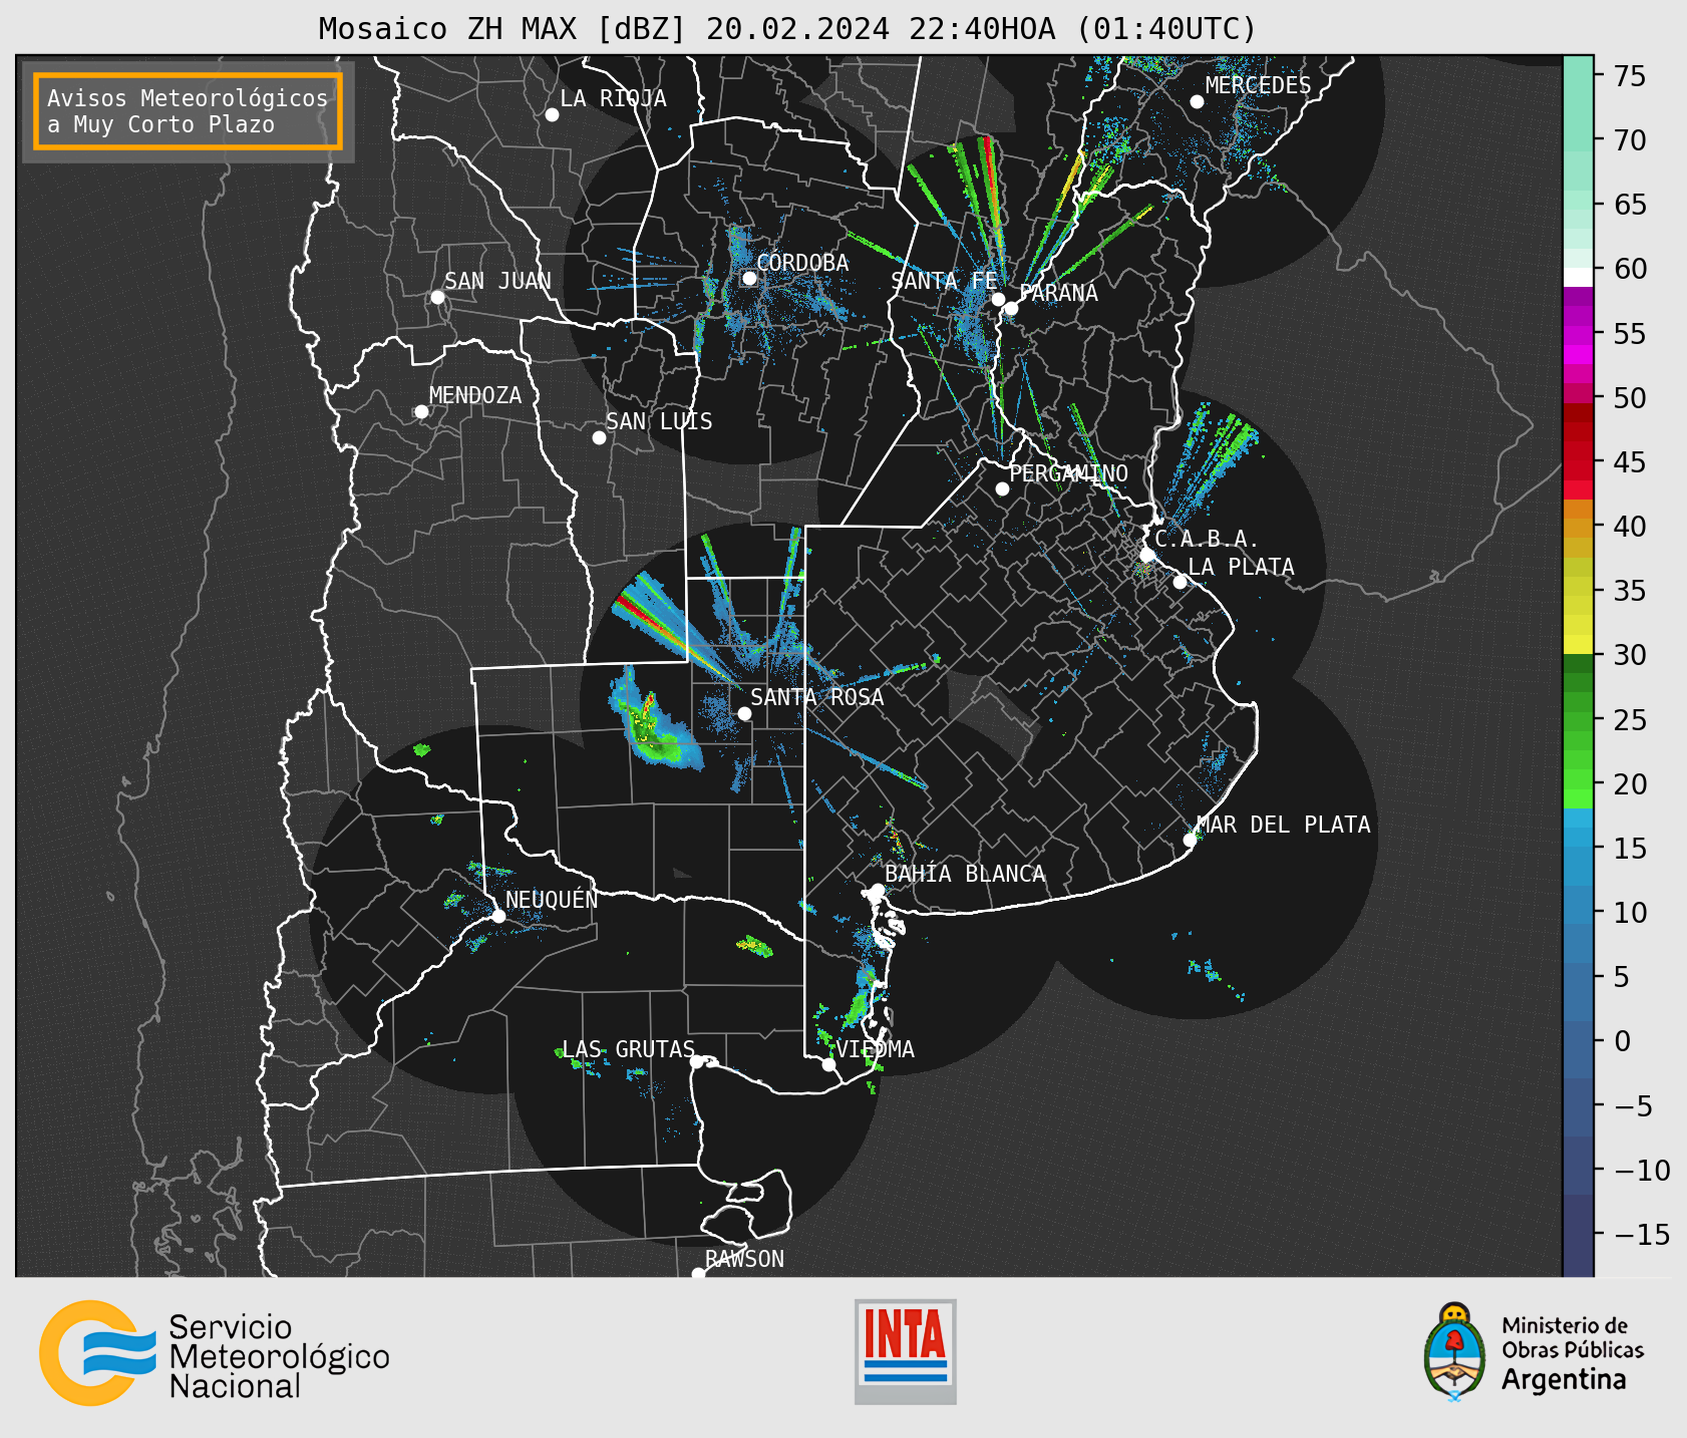Click the SANTA FE city marker dot
Viewport: 1687px width, 1438px height.
pos(998,299)
